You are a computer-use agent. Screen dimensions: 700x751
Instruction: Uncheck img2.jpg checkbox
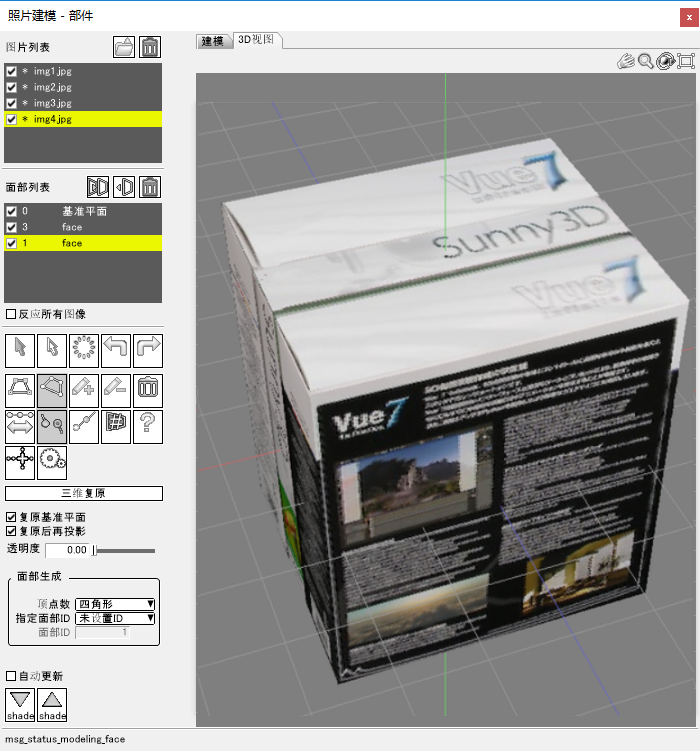point(11,87)
